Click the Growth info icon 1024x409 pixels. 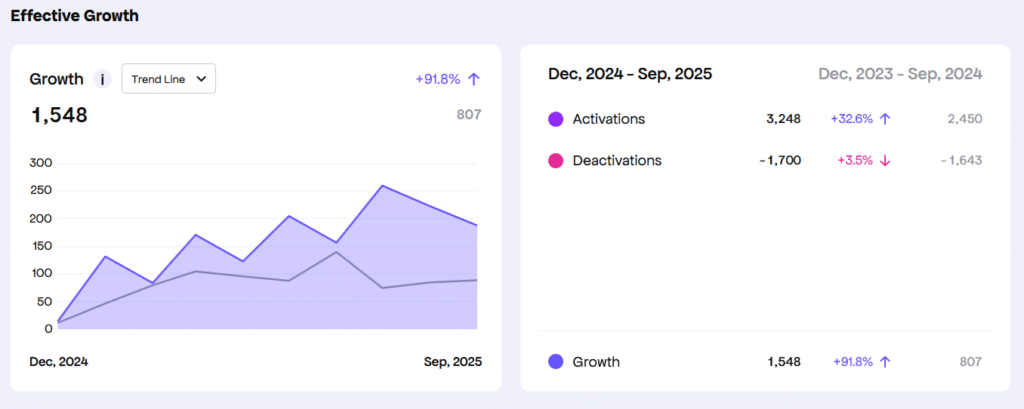coord(101,79)
